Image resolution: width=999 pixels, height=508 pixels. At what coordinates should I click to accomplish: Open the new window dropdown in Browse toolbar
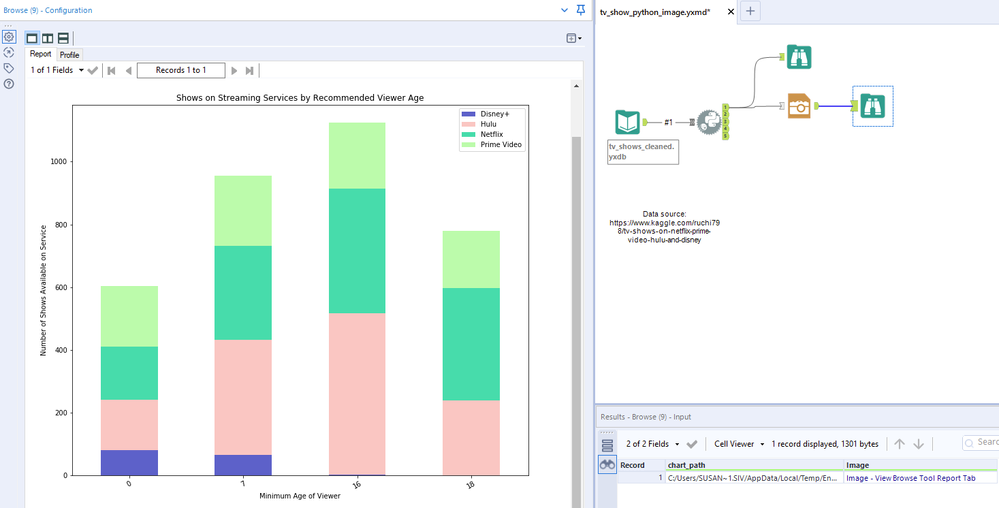(x=574, y=38)
